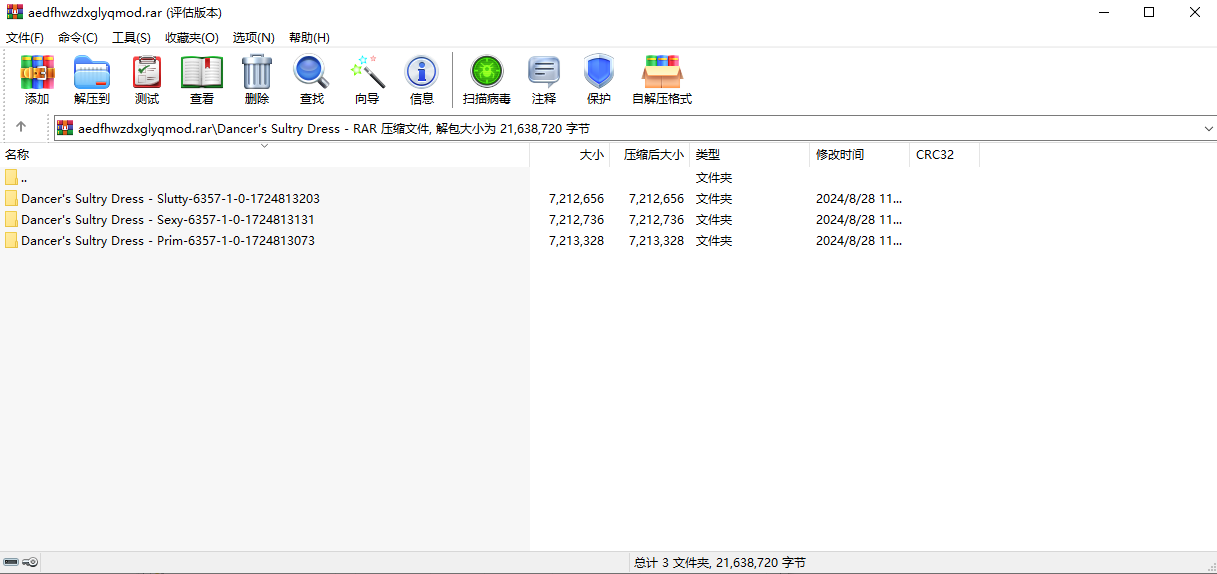Click the key icon in status bar
This screenshot has width=1217, height=574.
30,563
